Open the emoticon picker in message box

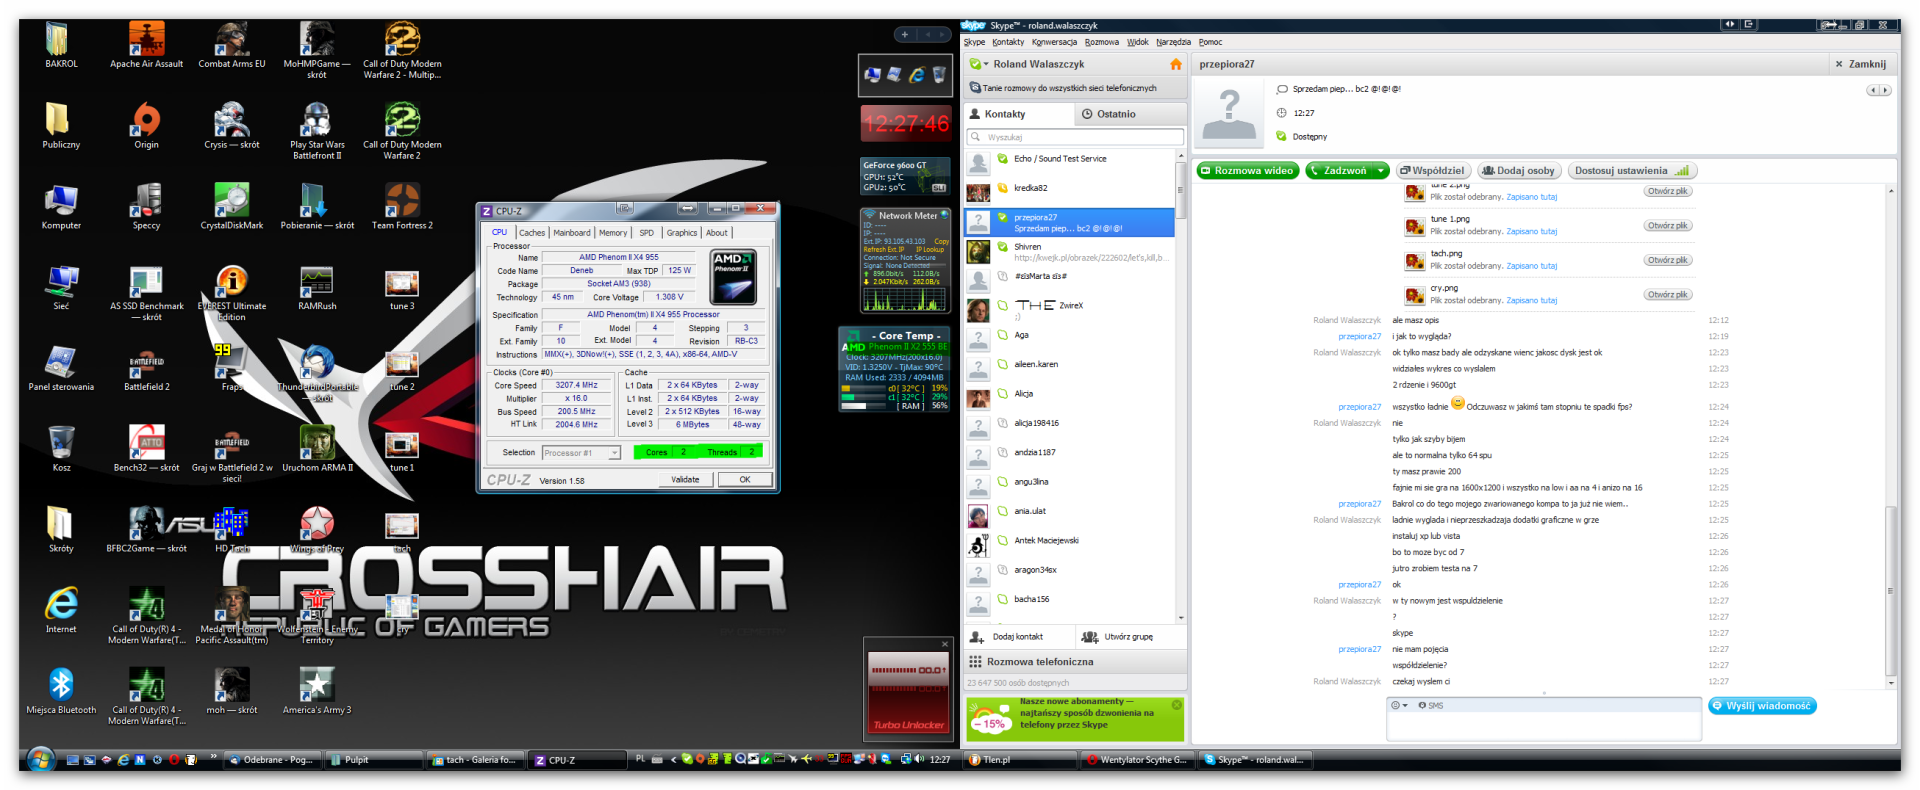click(1397, 705)
